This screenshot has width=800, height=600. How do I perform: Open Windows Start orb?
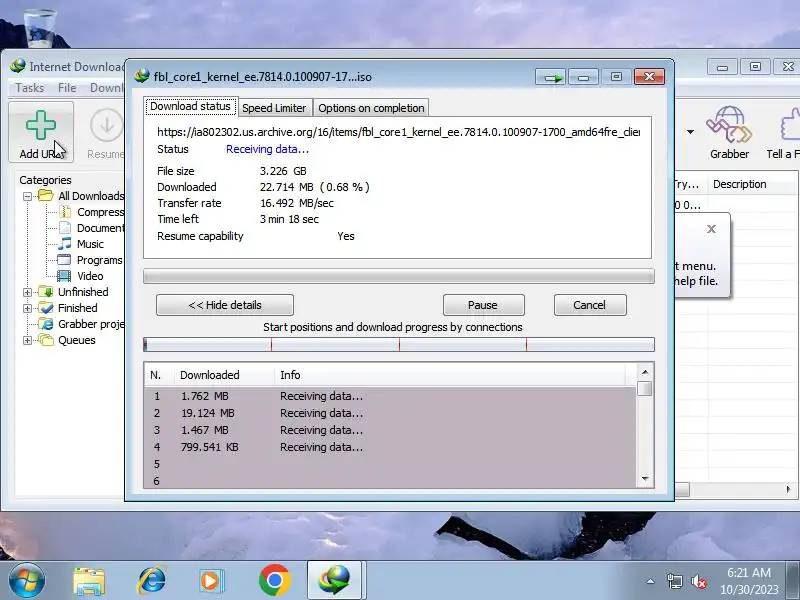[27, 581]
